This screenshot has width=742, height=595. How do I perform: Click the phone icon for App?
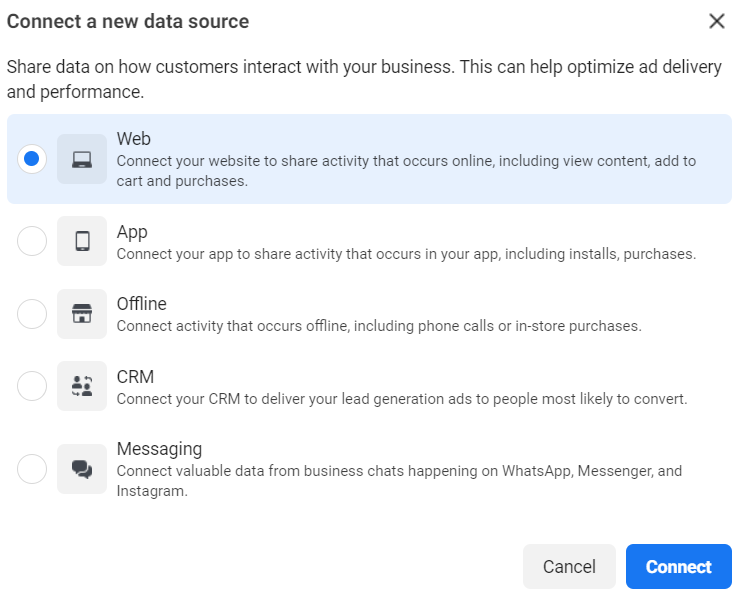pos(82,241)
